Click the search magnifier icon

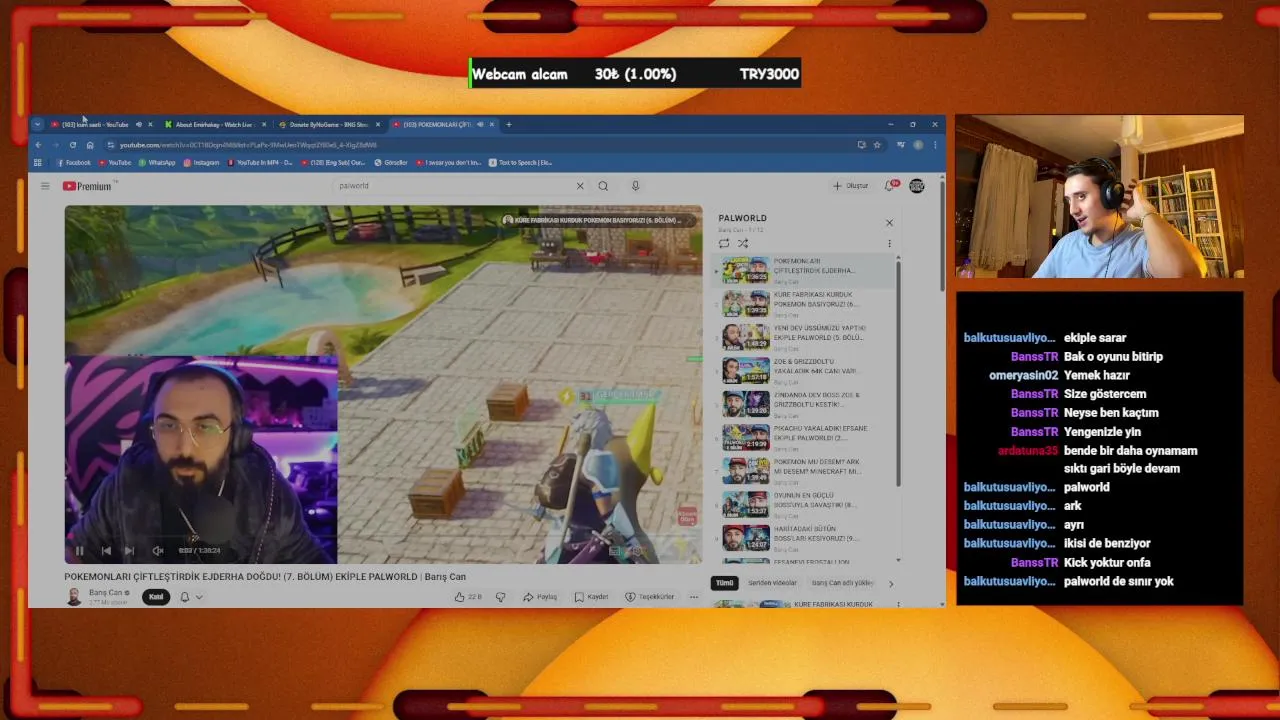[603, 186]
